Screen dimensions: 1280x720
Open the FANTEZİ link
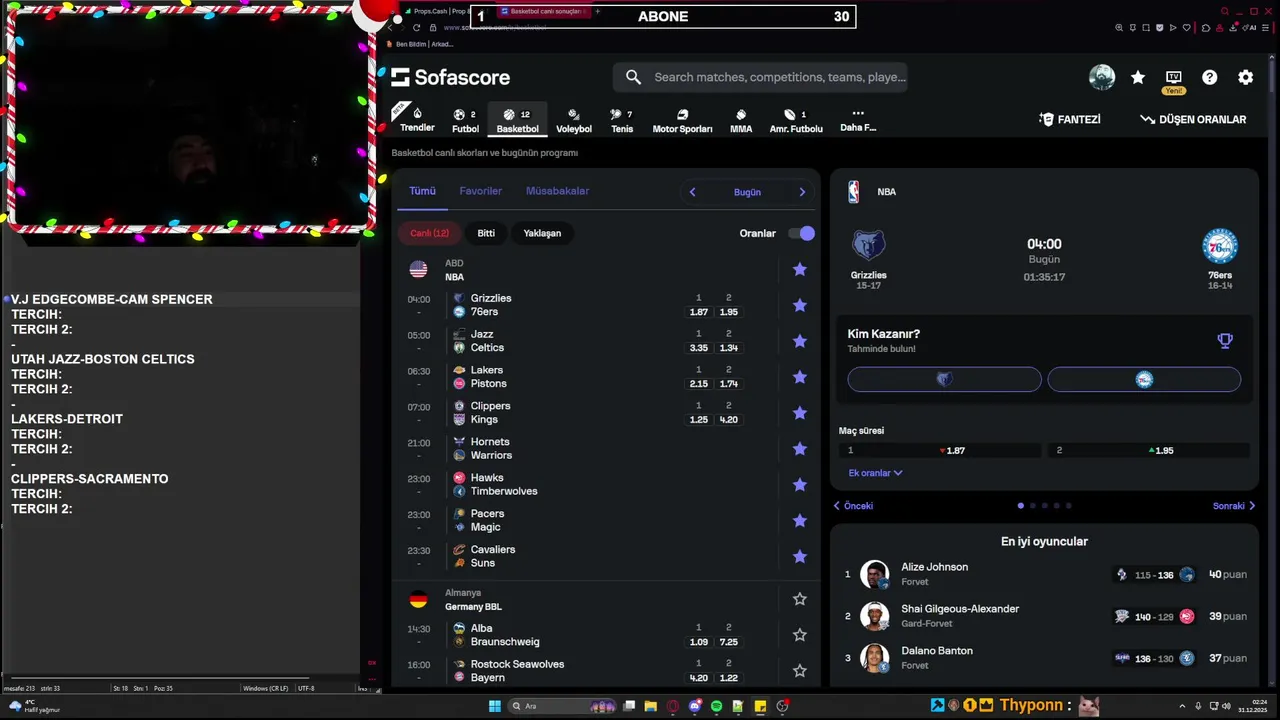click(1070, 119)
